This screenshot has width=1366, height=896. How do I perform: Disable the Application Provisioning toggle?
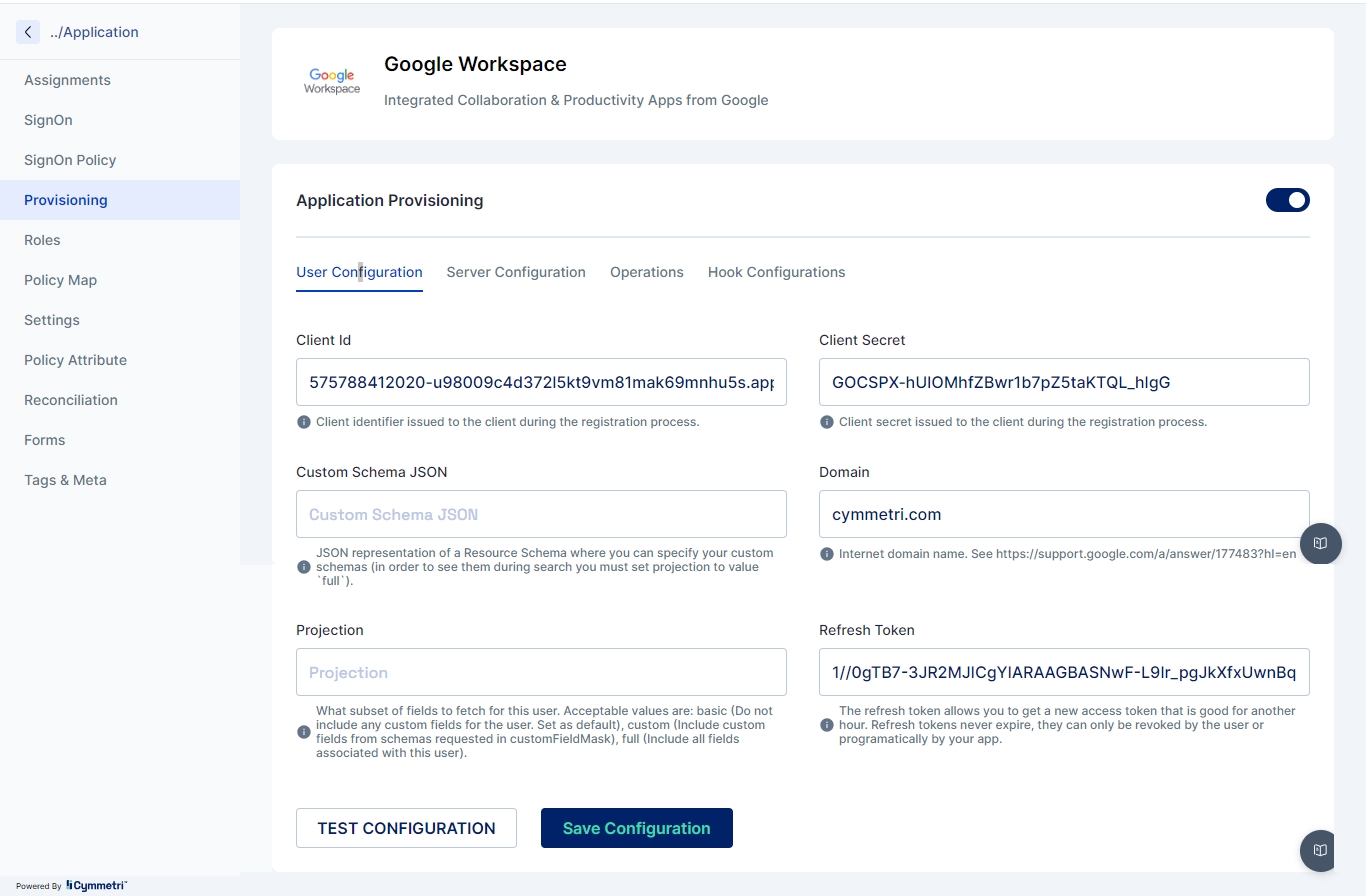tap(1288, 200)
